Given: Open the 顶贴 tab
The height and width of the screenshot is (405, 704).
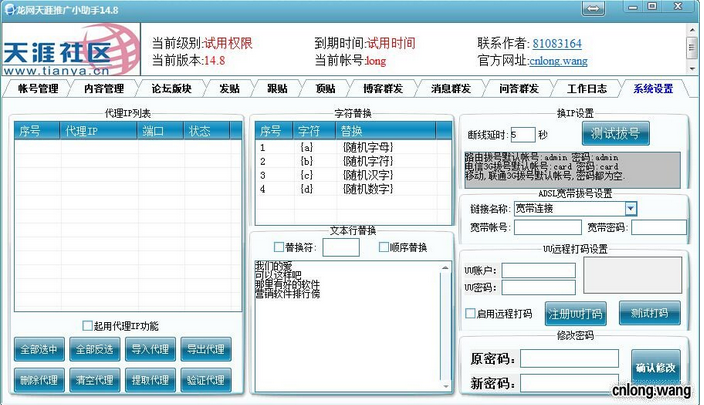Looking at the screenshot, I should pyautogui.click(x=326, y=88).
